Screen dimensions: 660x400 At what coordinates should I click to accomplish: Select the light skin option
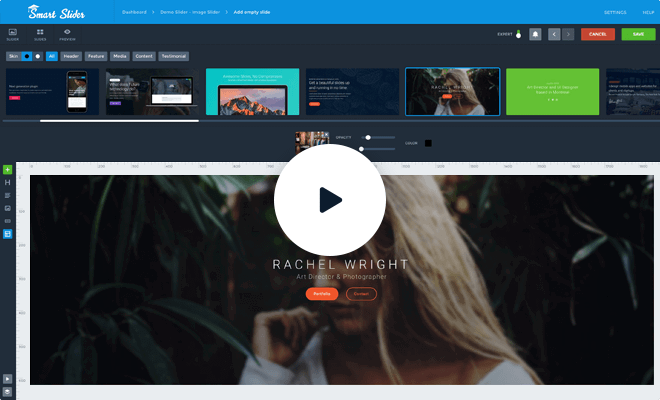tap(37, 56)
